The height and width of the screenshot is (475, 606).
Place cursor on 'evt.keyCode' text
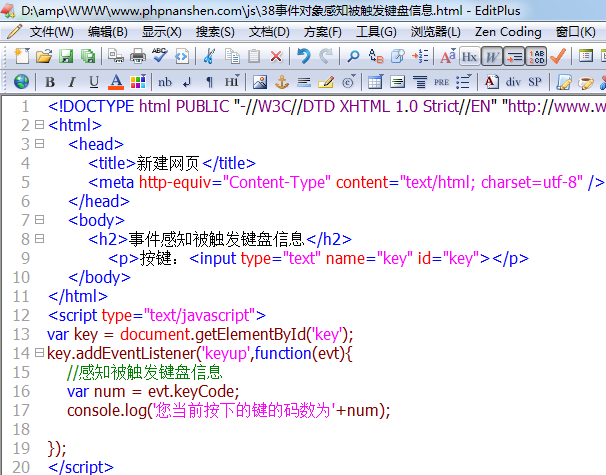(191, 392)
